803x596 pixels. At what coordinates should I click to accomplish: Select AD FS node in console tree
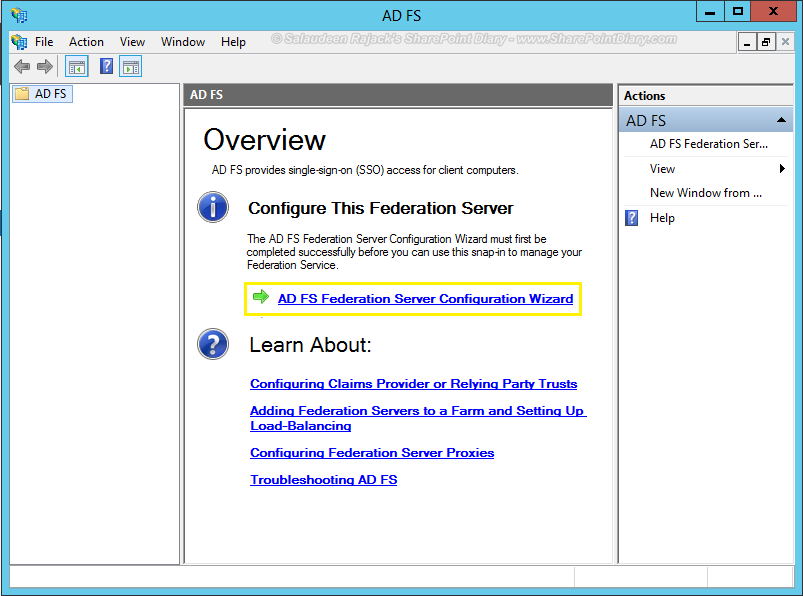point(43,94)
